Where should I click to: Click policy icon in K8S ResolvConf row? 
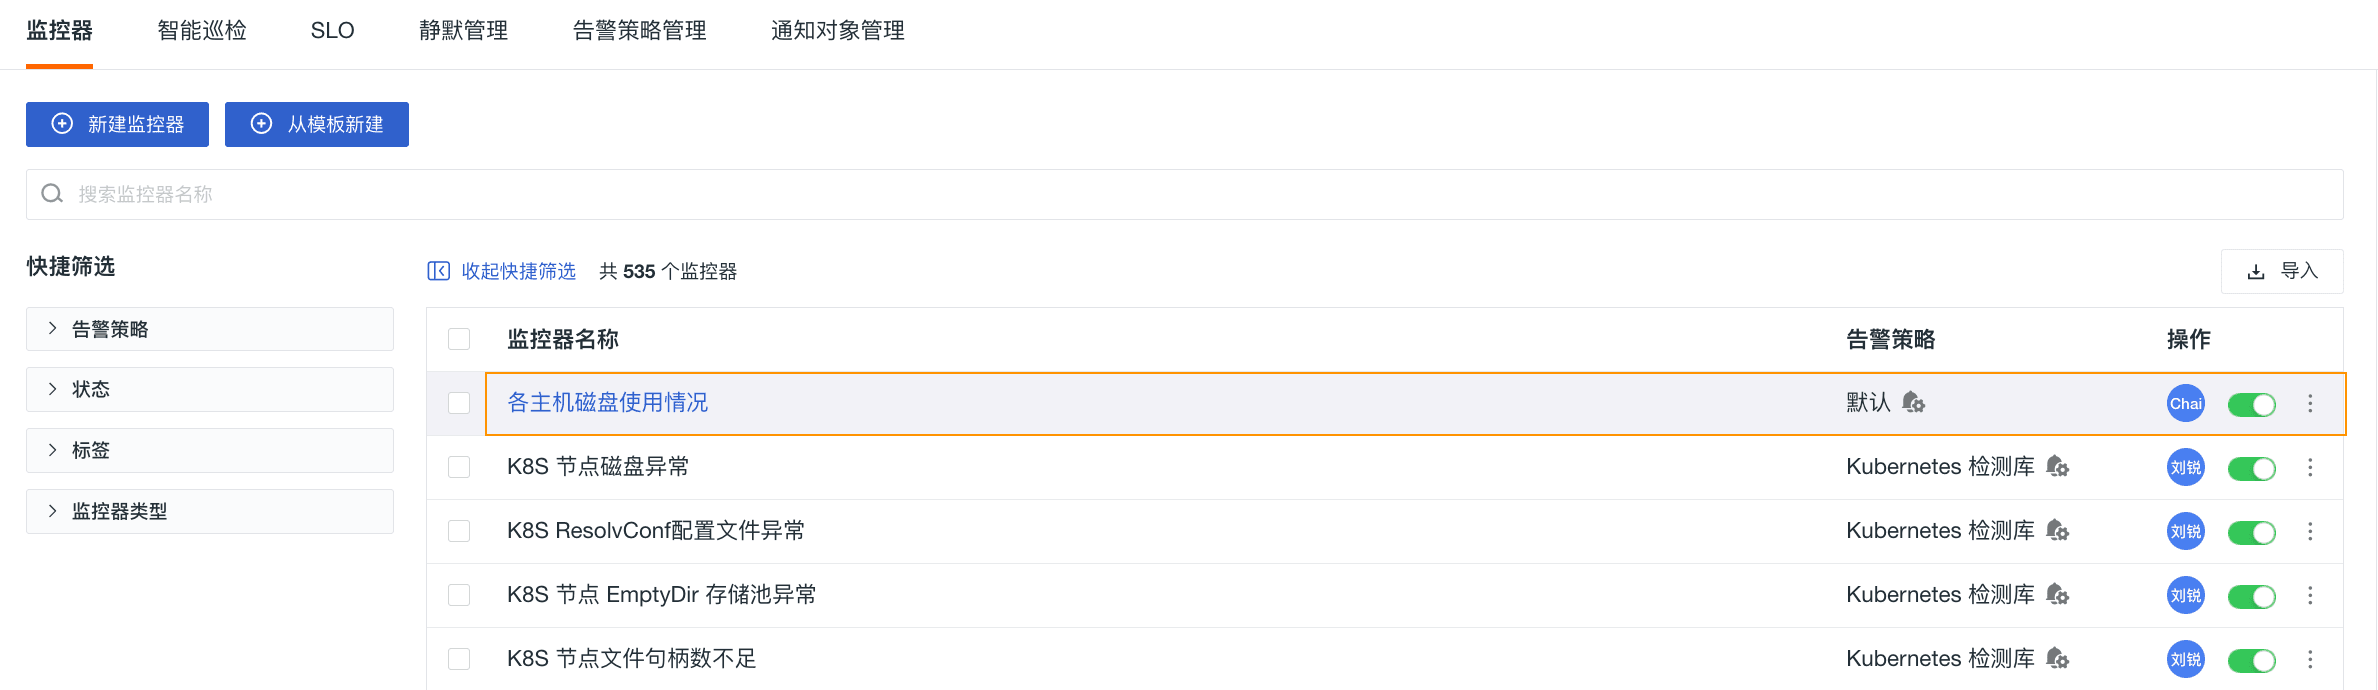2057,531
